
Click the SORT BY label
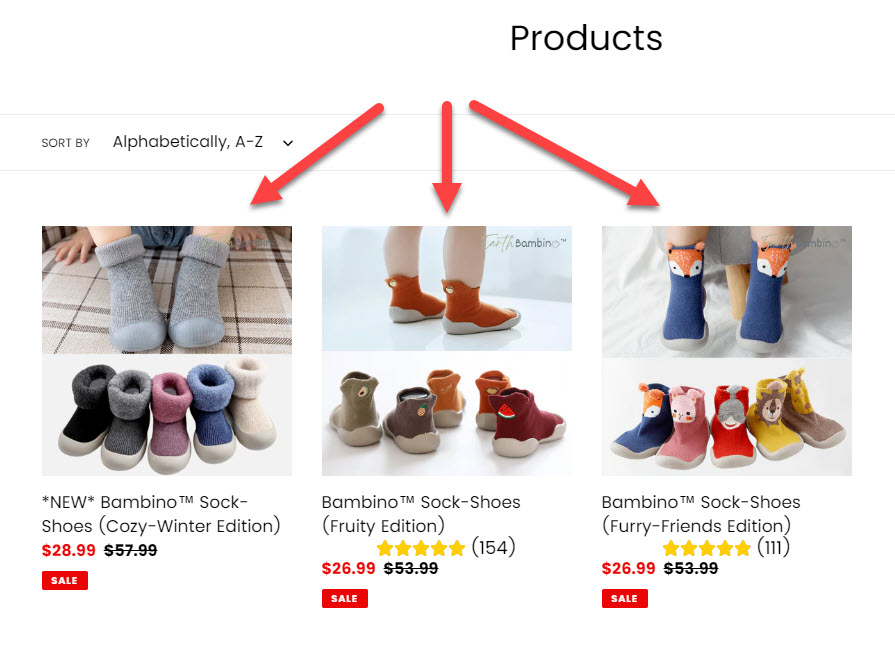point(66,143)
